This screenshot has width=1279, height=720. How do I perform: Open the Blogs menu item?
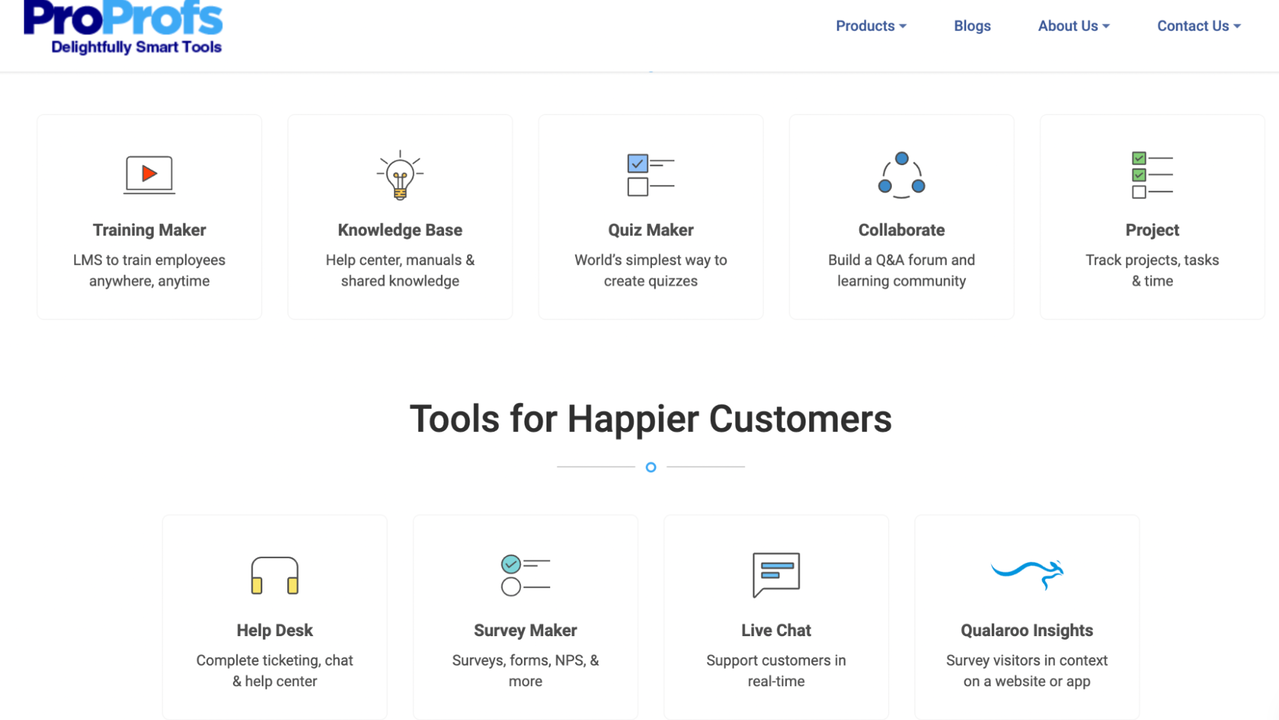coord(971,26)
